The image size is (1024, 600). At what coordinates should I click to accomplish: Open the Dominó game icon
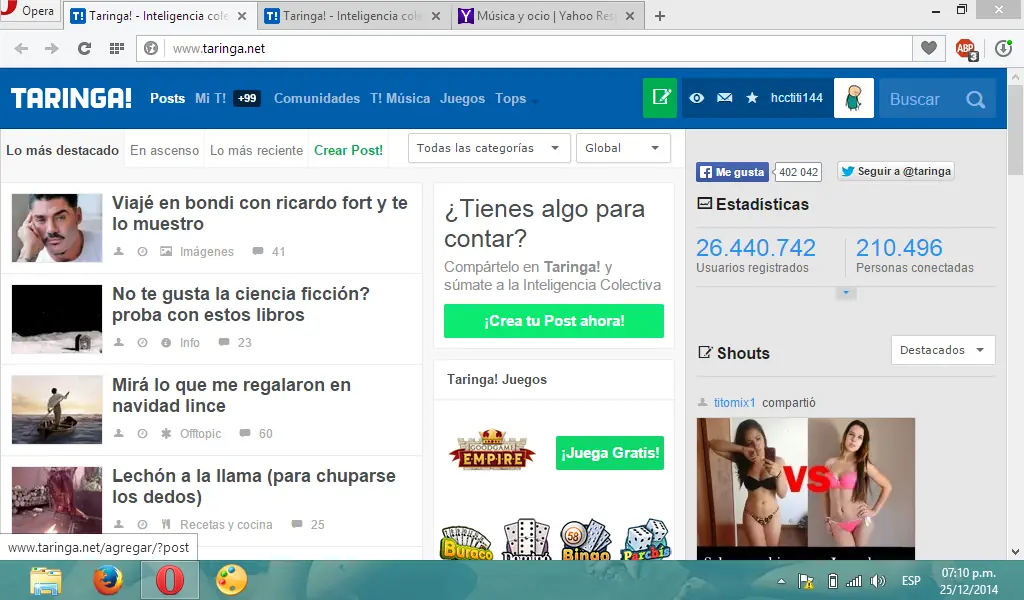526,541
